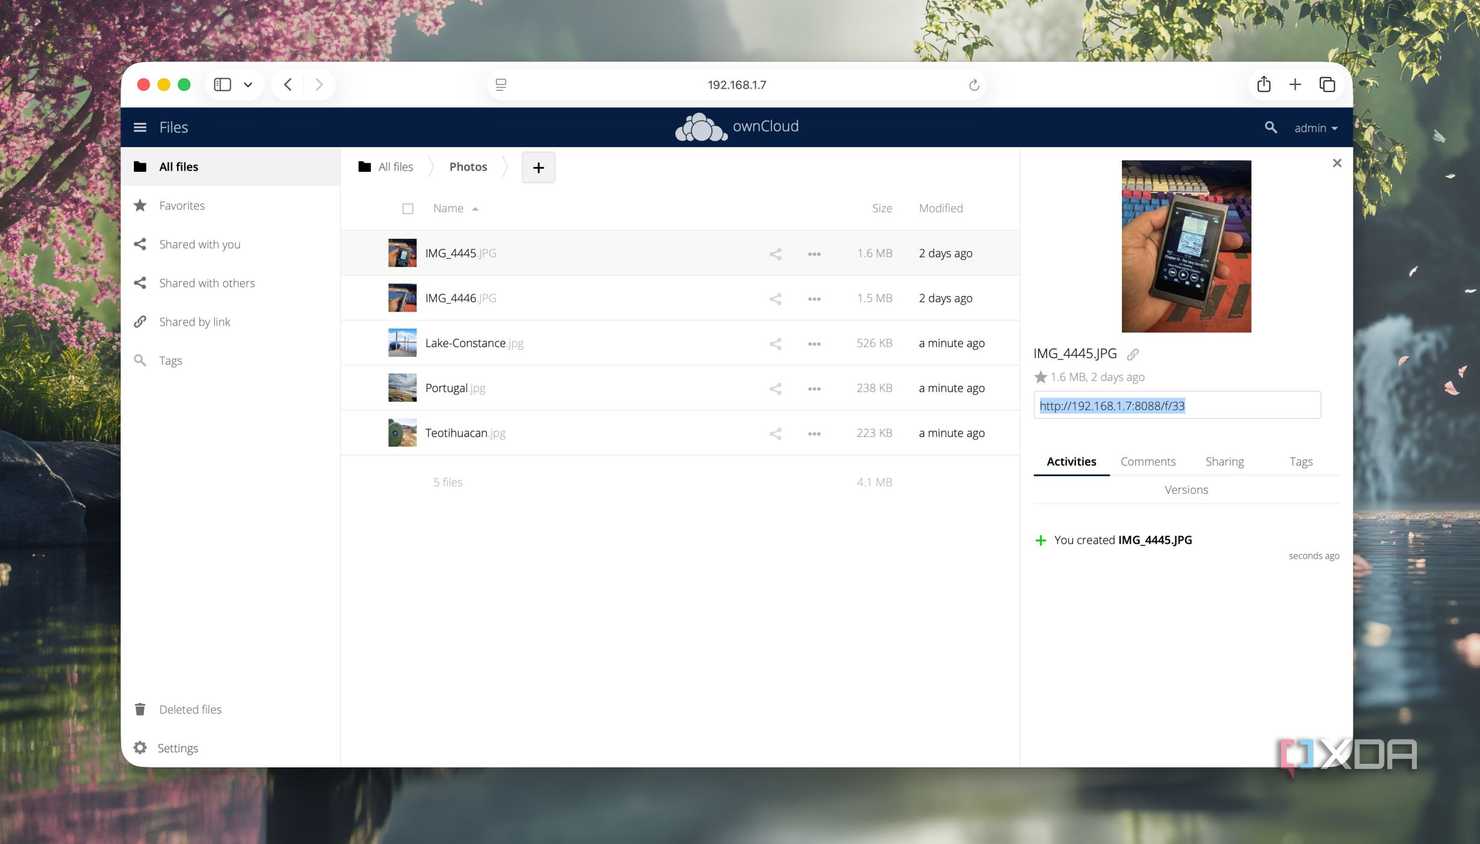Expand the browser tab group chevron
The width and height of the screenshot is (1480, 844).
[x=248, y=85]
